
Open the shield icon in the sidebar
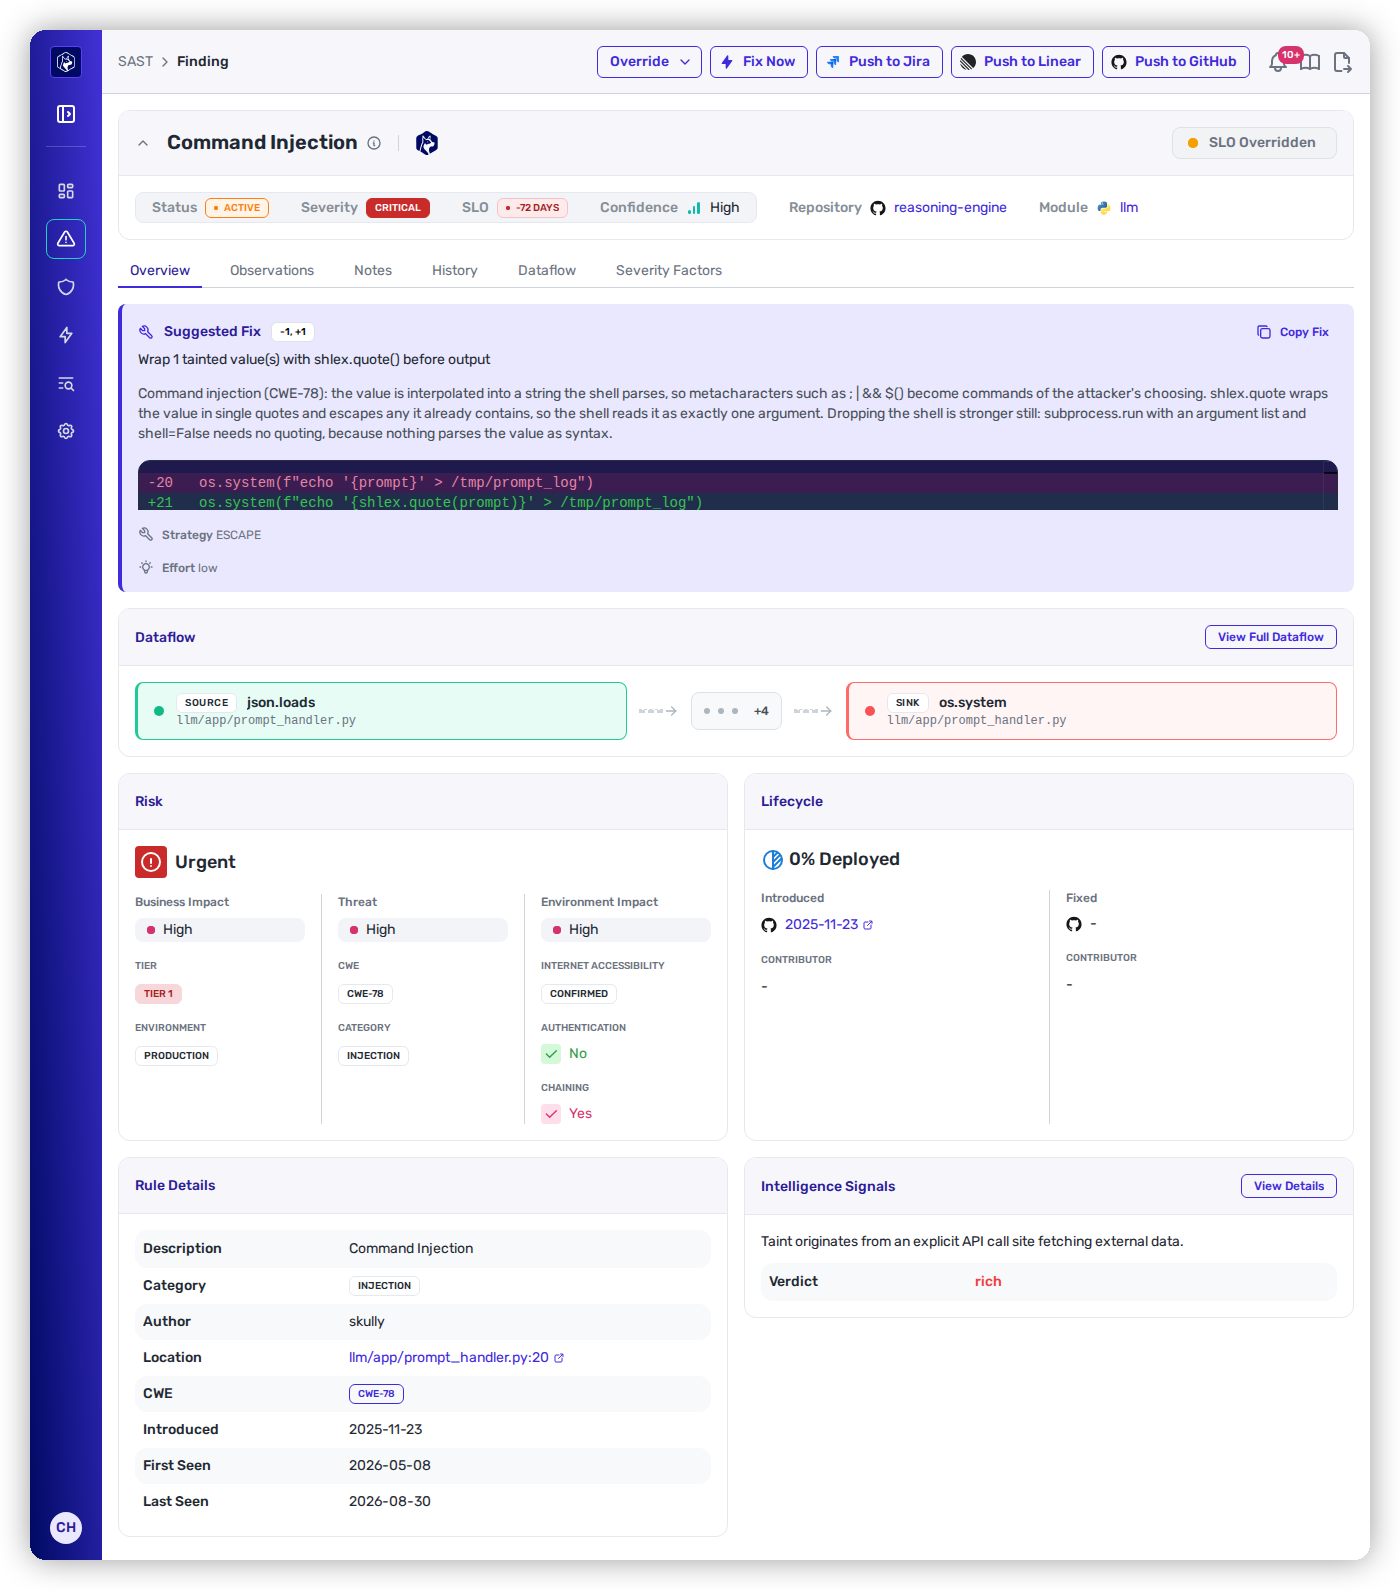(x=66, y=287)
